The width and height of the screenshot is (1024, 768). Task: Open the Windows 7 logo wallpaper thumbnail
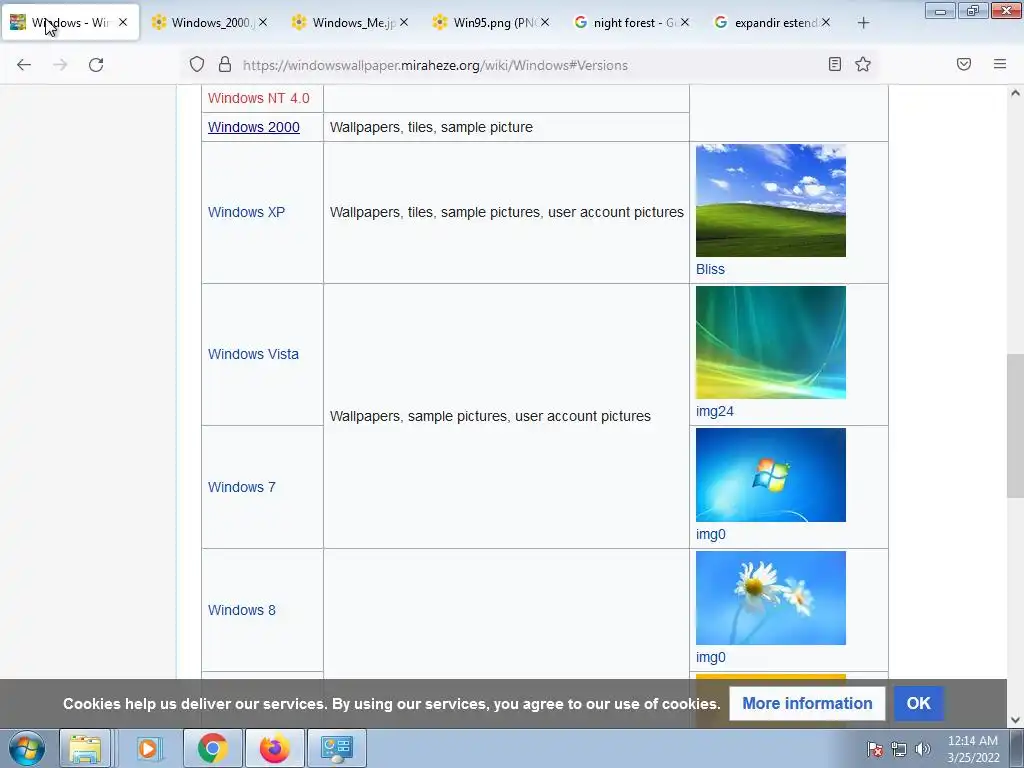point(771,475)
